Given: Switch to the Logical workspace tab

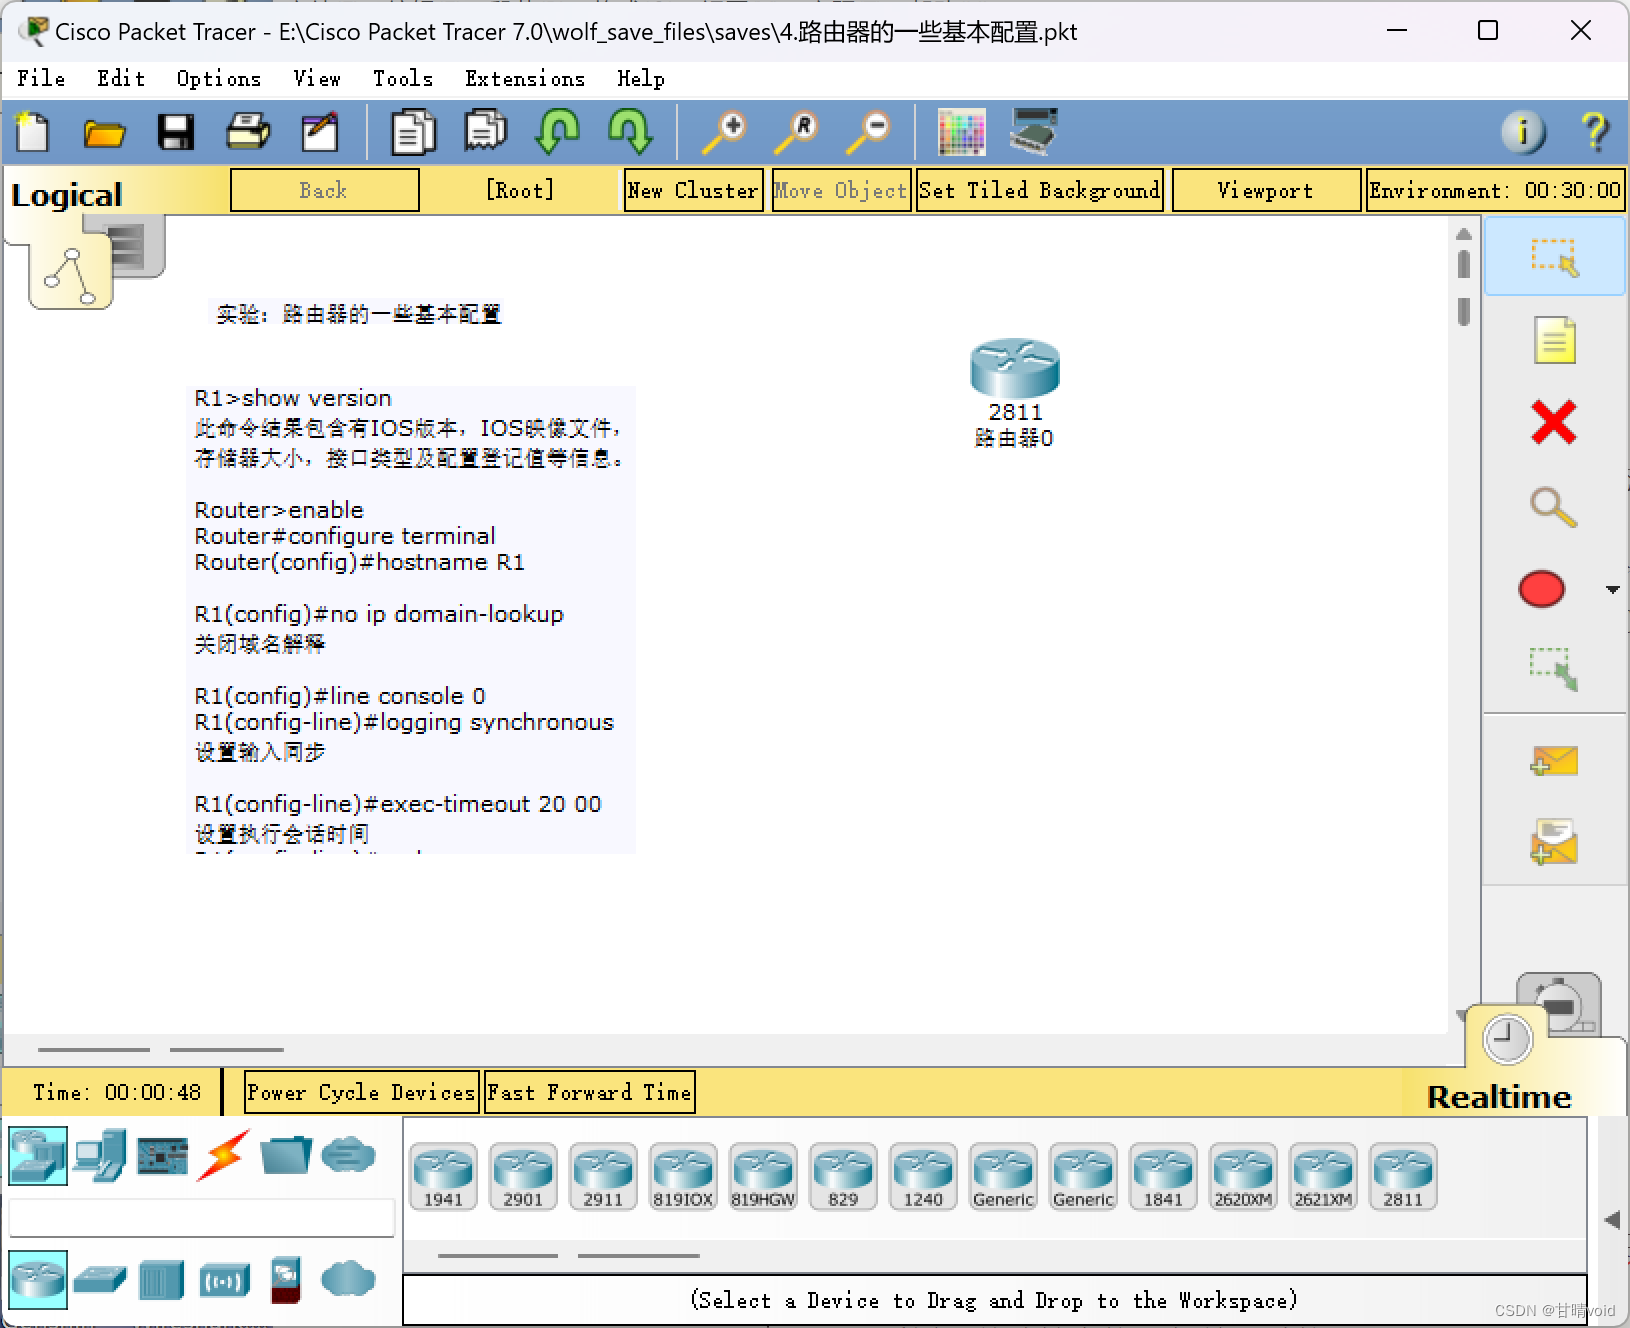Looking at the screenshot, I should [67, 194].
